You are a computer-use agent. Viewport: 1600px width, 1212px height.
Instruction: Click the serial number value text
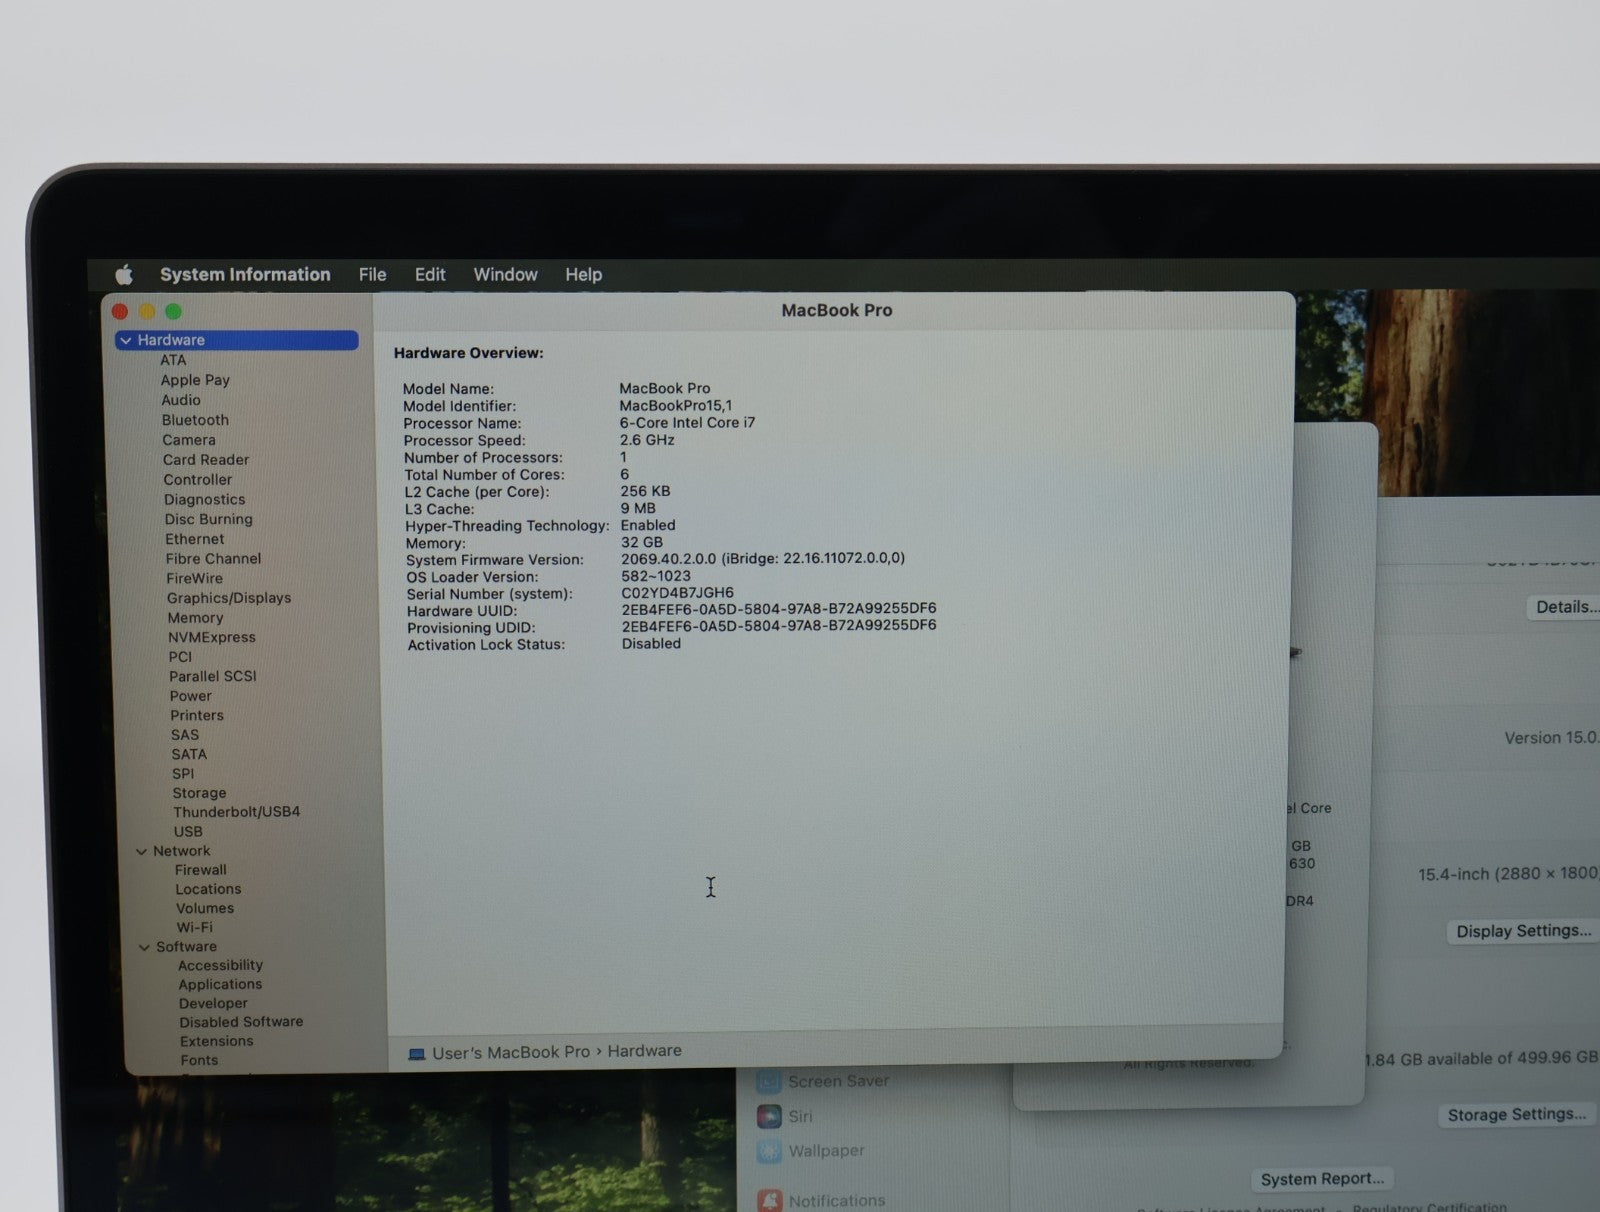(x=677, y=593)
